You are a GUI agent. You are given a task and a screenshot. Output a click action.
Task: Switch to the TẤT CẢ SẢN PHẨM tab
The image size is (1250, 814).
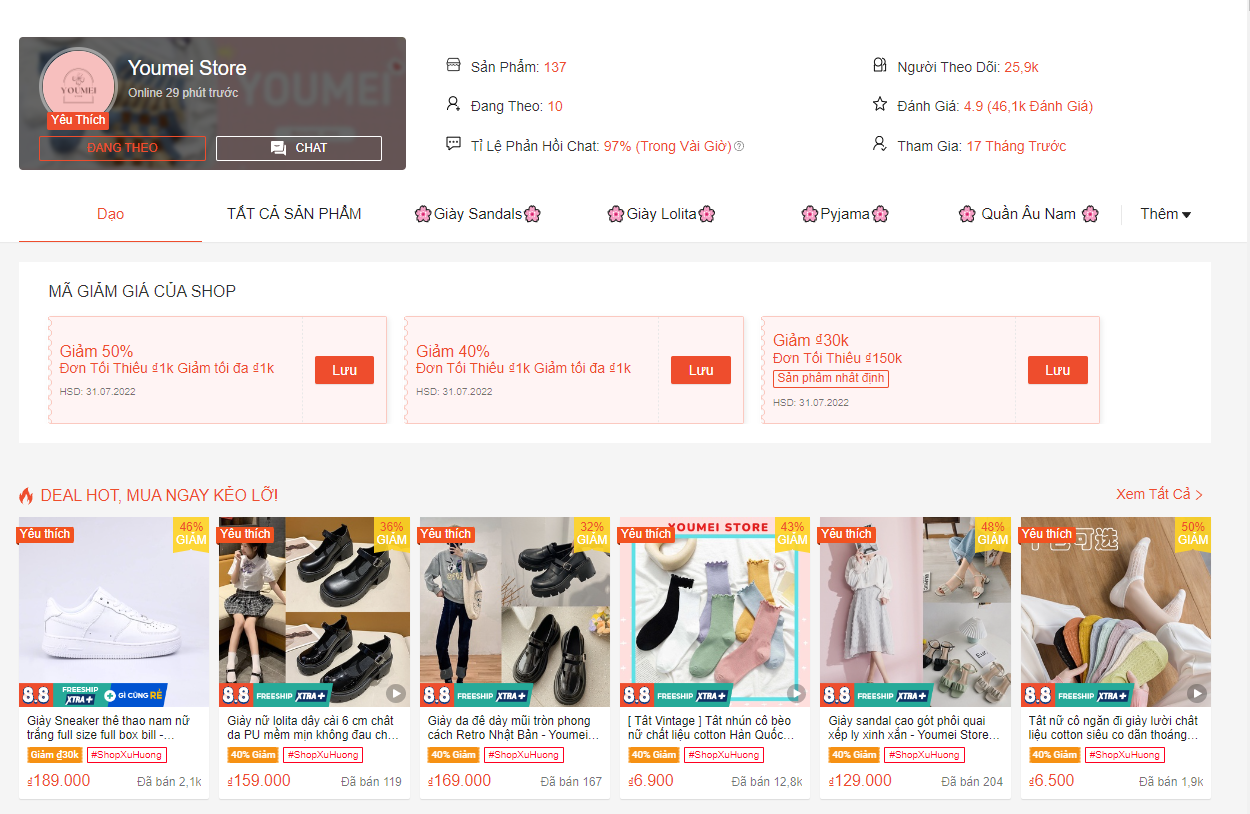293,214
